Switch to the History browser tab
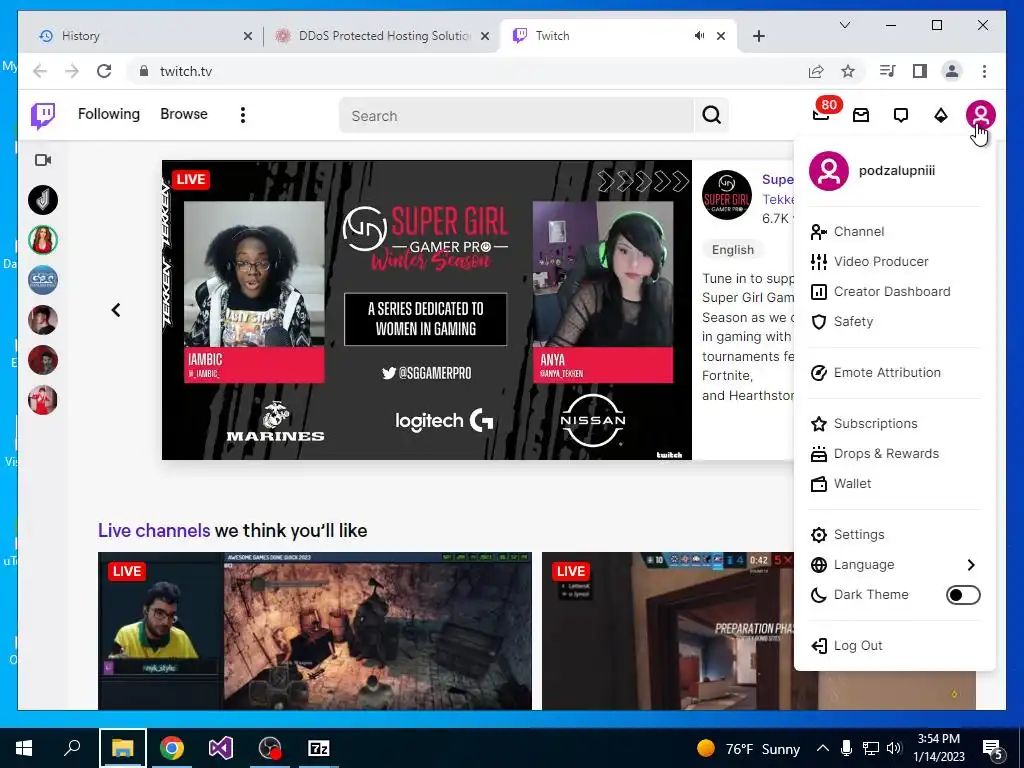Image resolution: width=1024 pixels, height=768 pixels. pyautogui.click(x=139, y=36)
